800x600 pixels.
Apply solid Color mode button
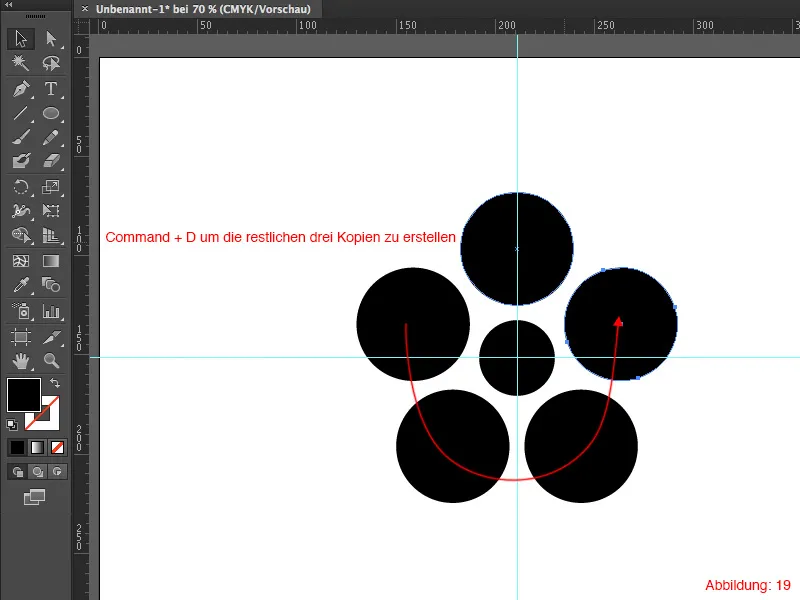pyautogui.click(x=17, y=447)
